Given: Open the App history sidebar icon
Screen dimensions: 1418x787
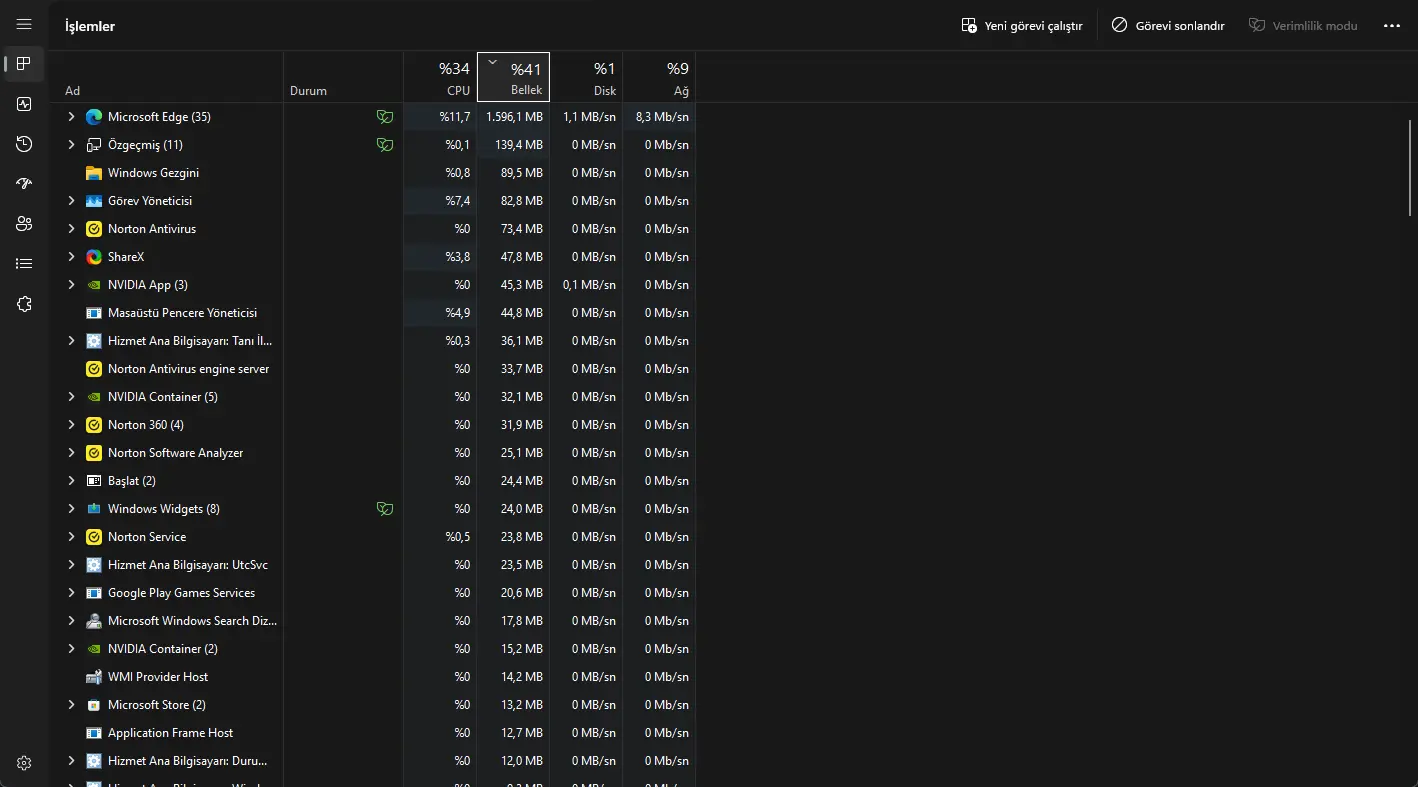Looking at the screenshot, I should (24, 144).
